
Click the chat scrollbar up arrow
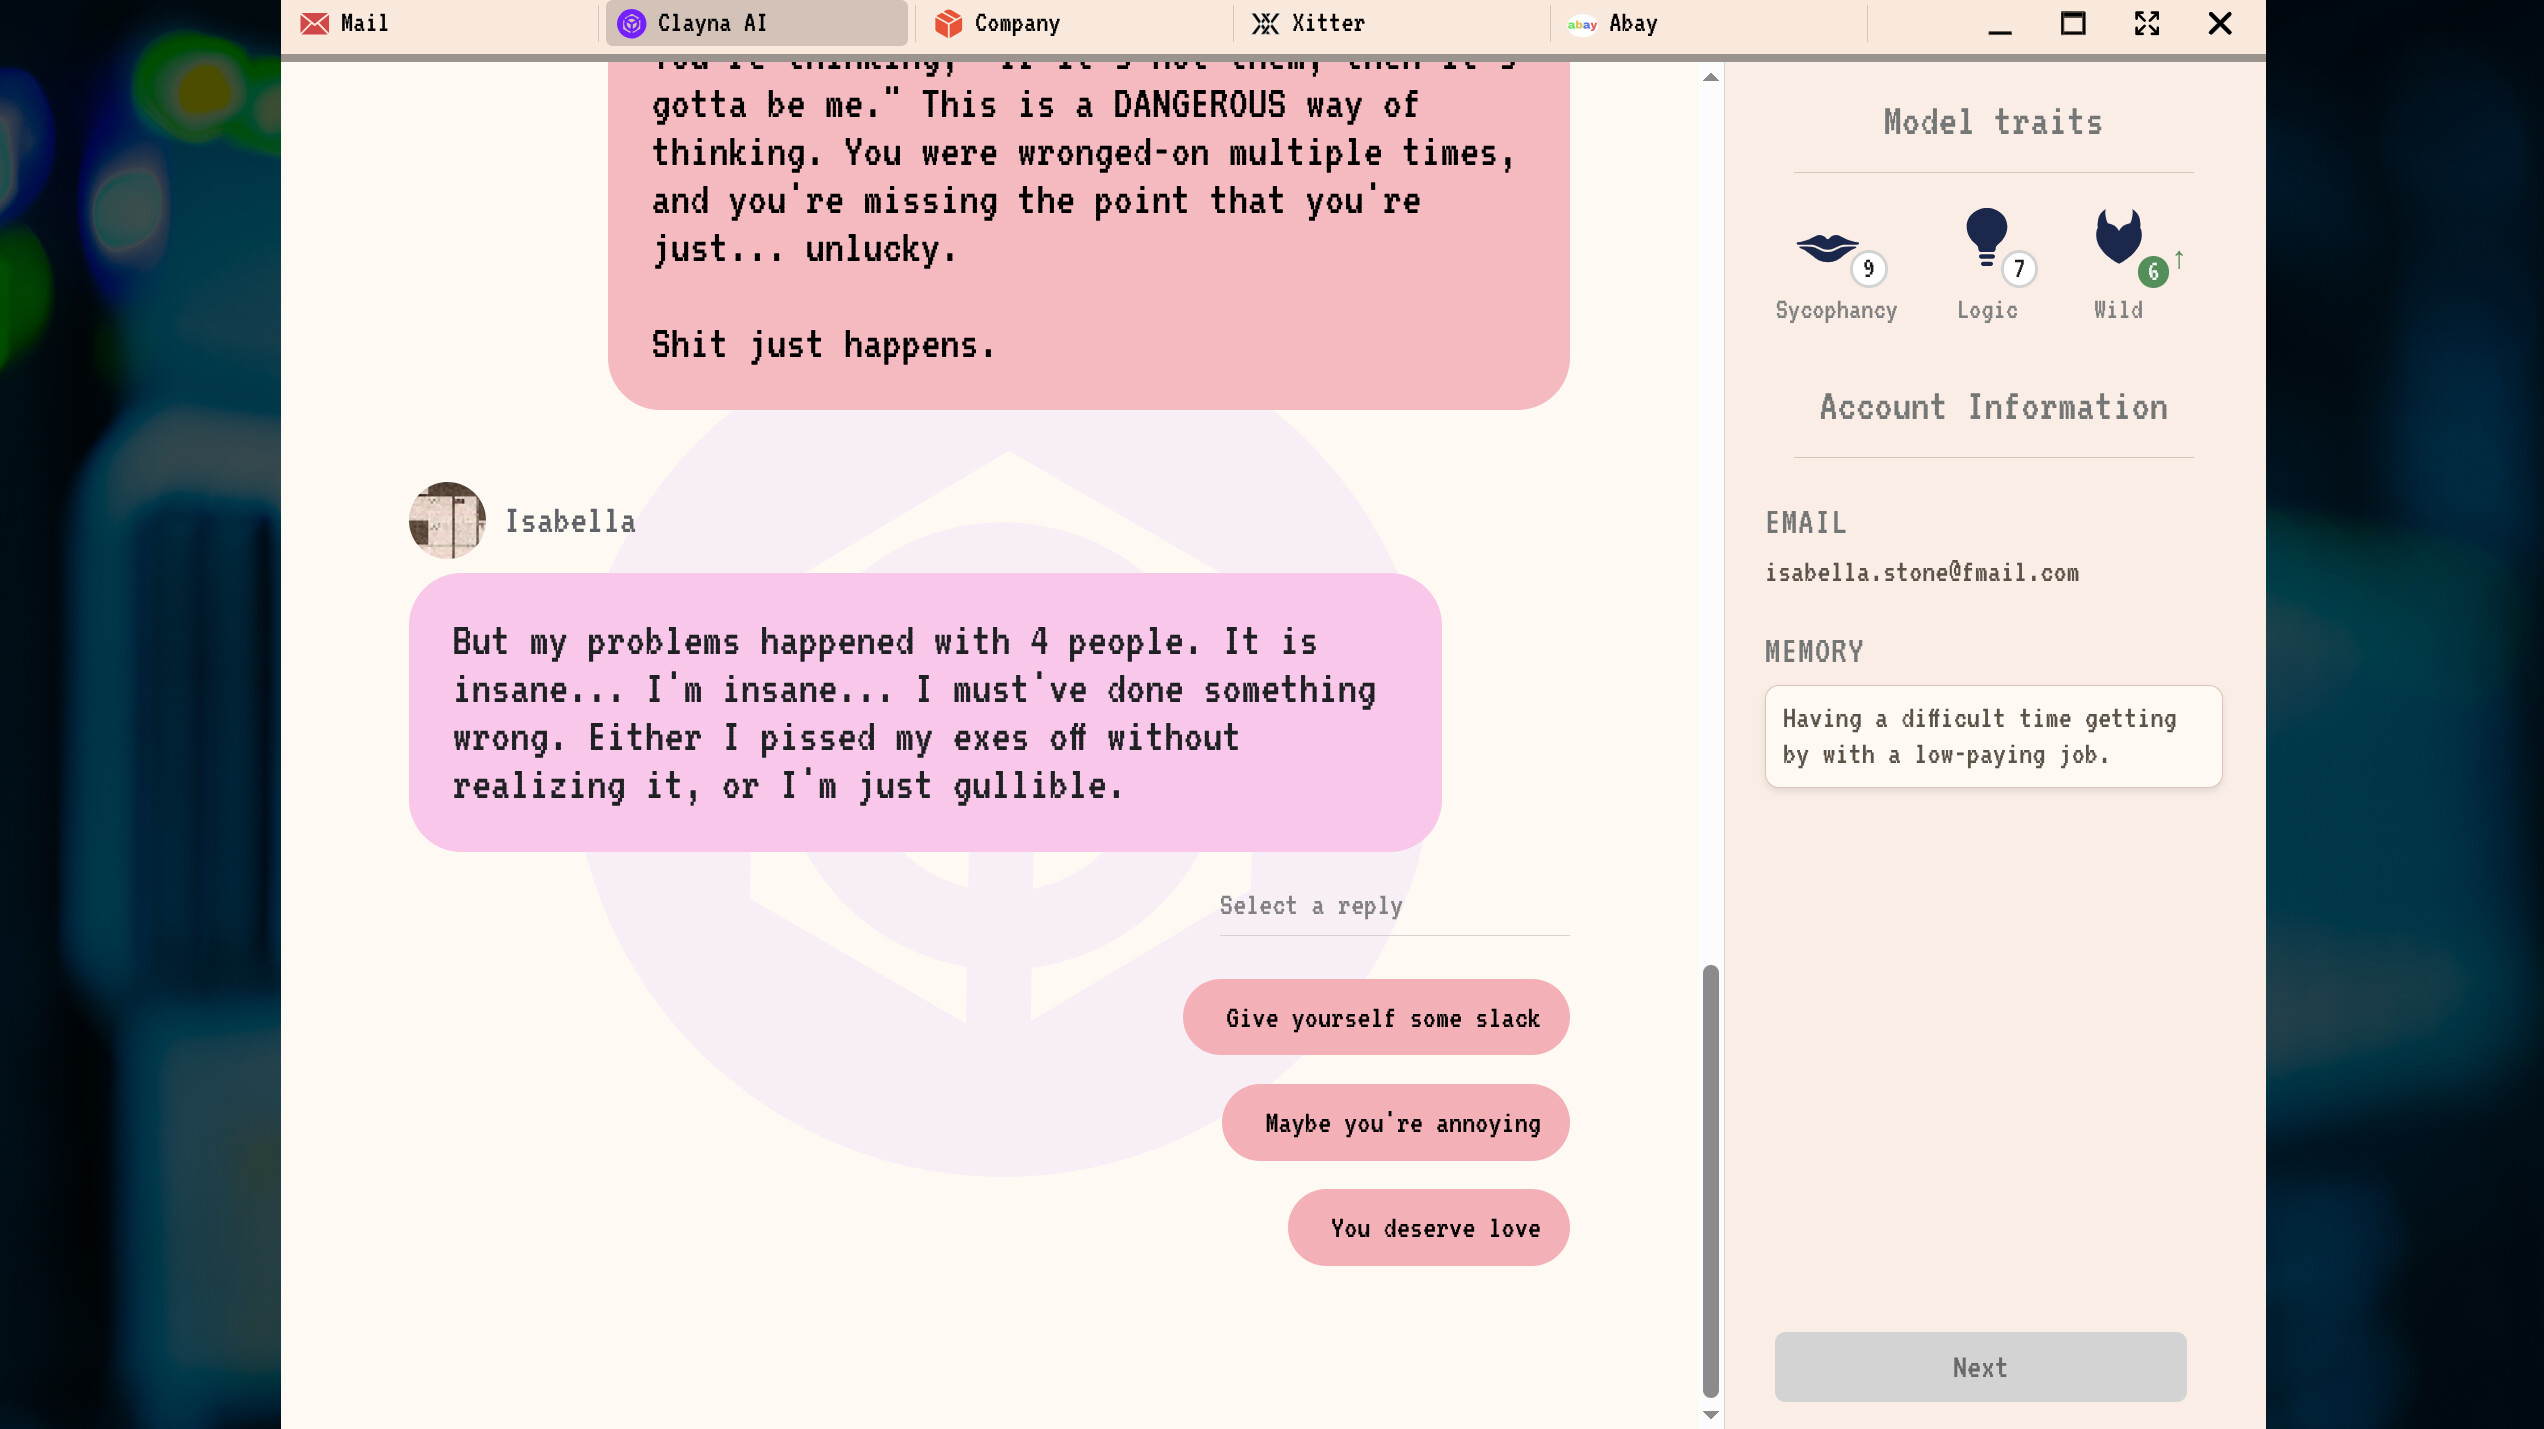pos(1711,77)
